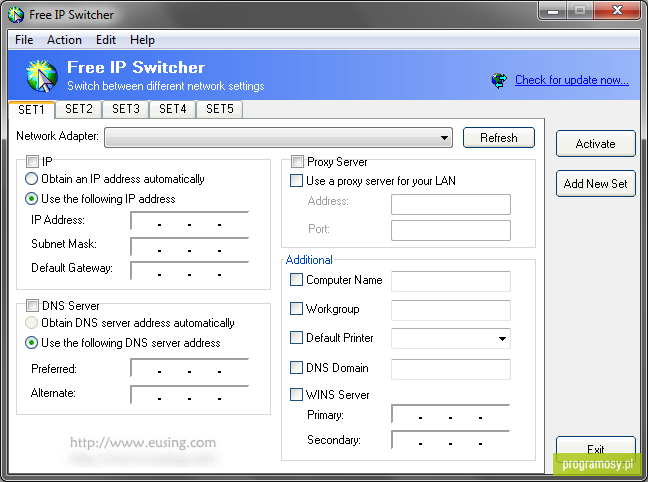Click the Workgroup text field
This screenshot has width=648, height=482.
(x=451, y=310)
